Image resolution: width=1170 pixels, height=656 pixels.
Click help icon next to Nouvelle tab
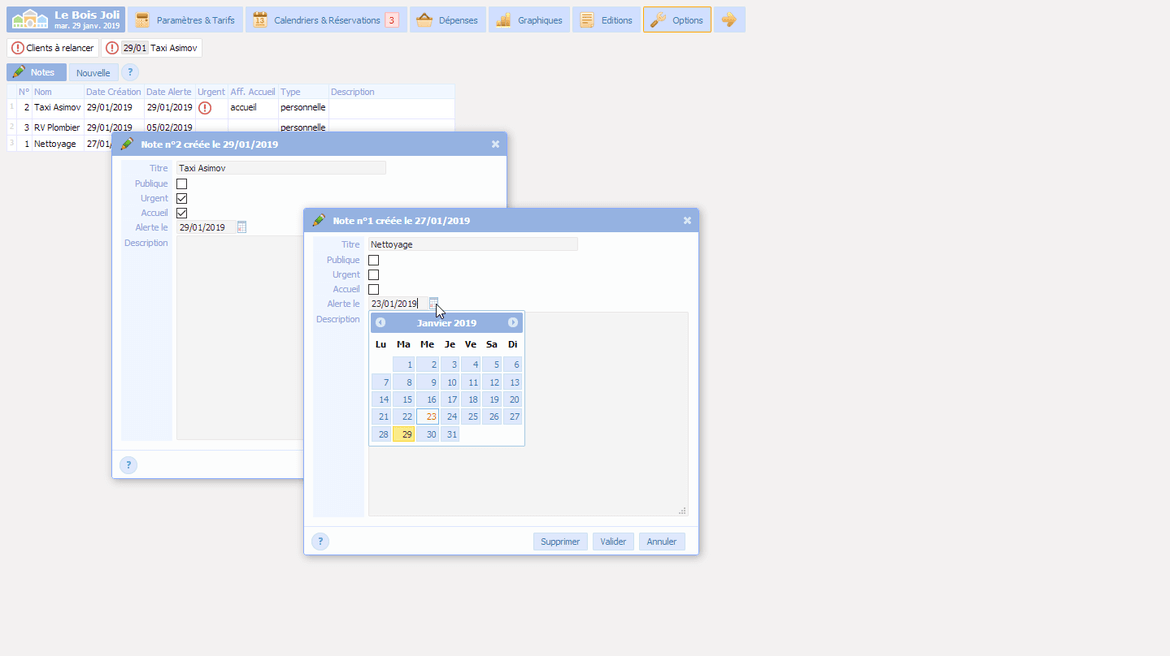tap(130, 73)
